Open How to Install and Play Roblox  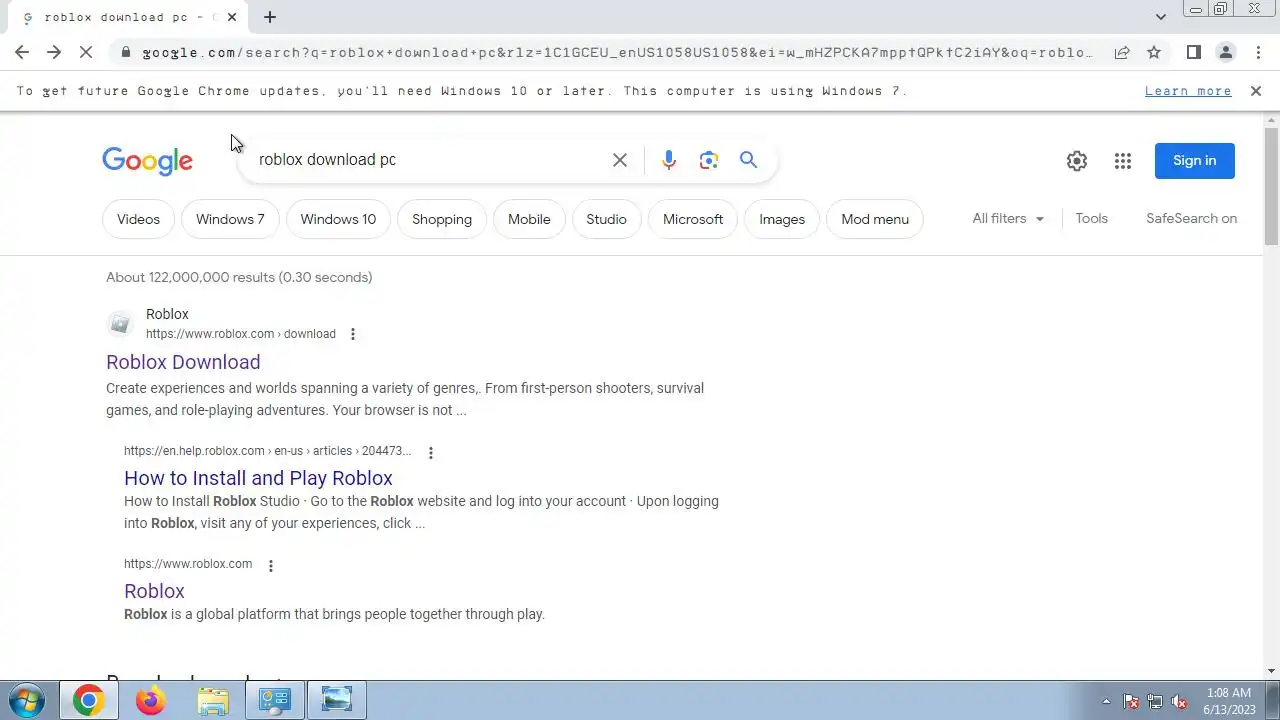click(258, 478)
